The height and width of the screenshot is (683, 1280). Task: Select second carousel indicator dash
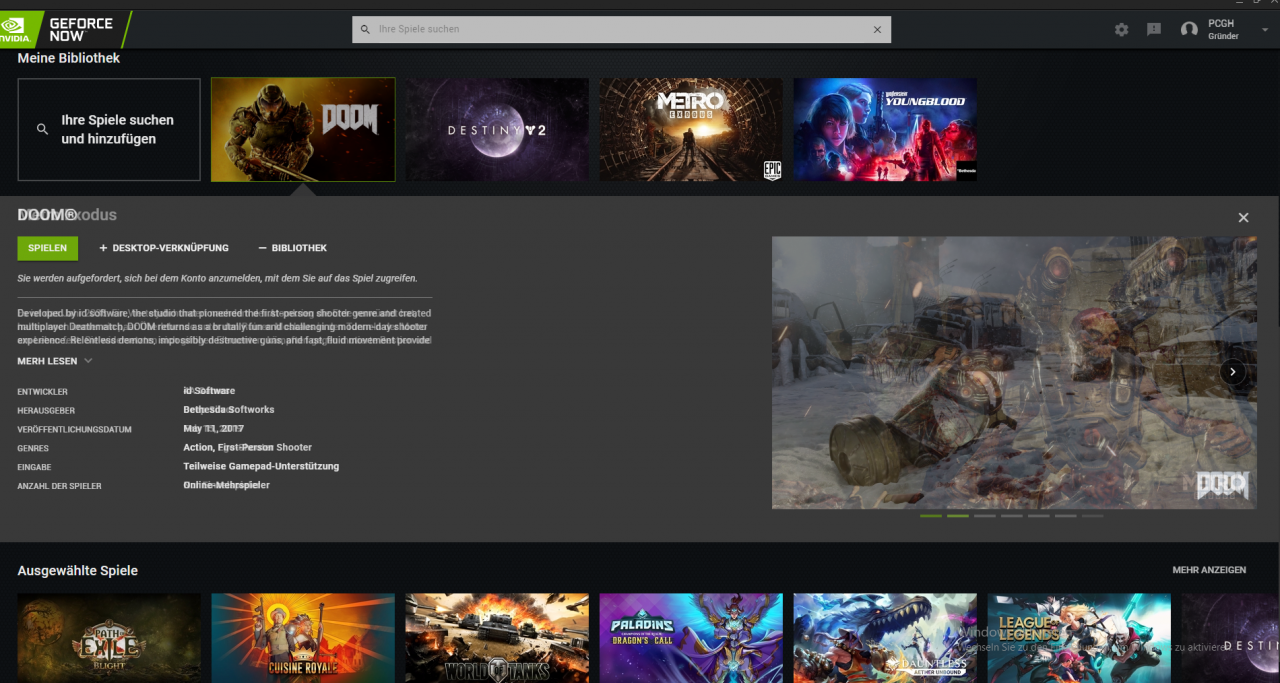[x=958, y=516]
